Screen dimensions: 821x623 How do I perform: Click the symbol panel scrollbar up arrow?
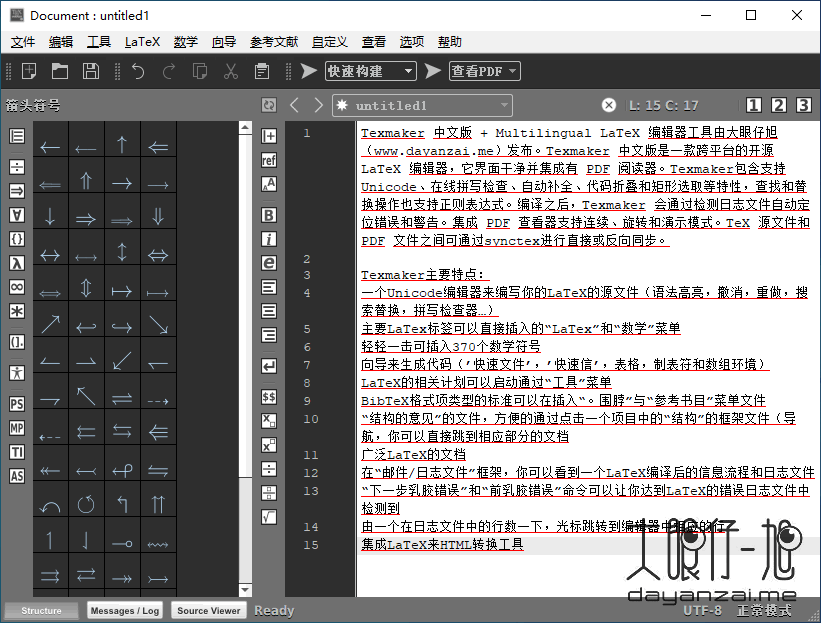(x=245, y=128)
